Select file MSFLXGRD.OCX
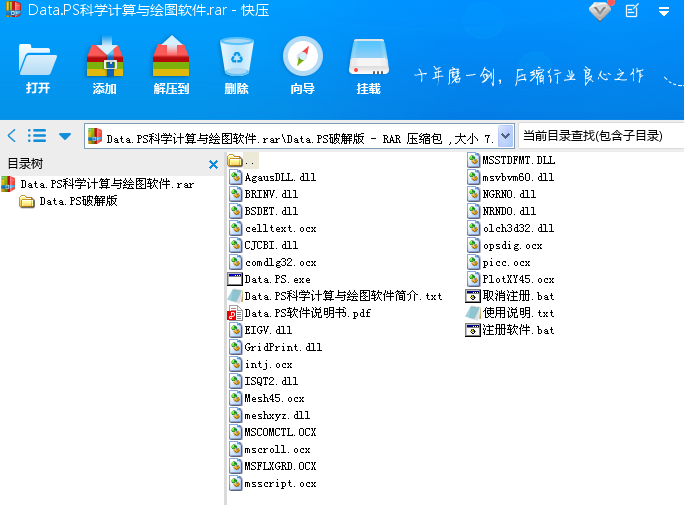This screenshot has height=505, width=684. (x=273, y=466)
